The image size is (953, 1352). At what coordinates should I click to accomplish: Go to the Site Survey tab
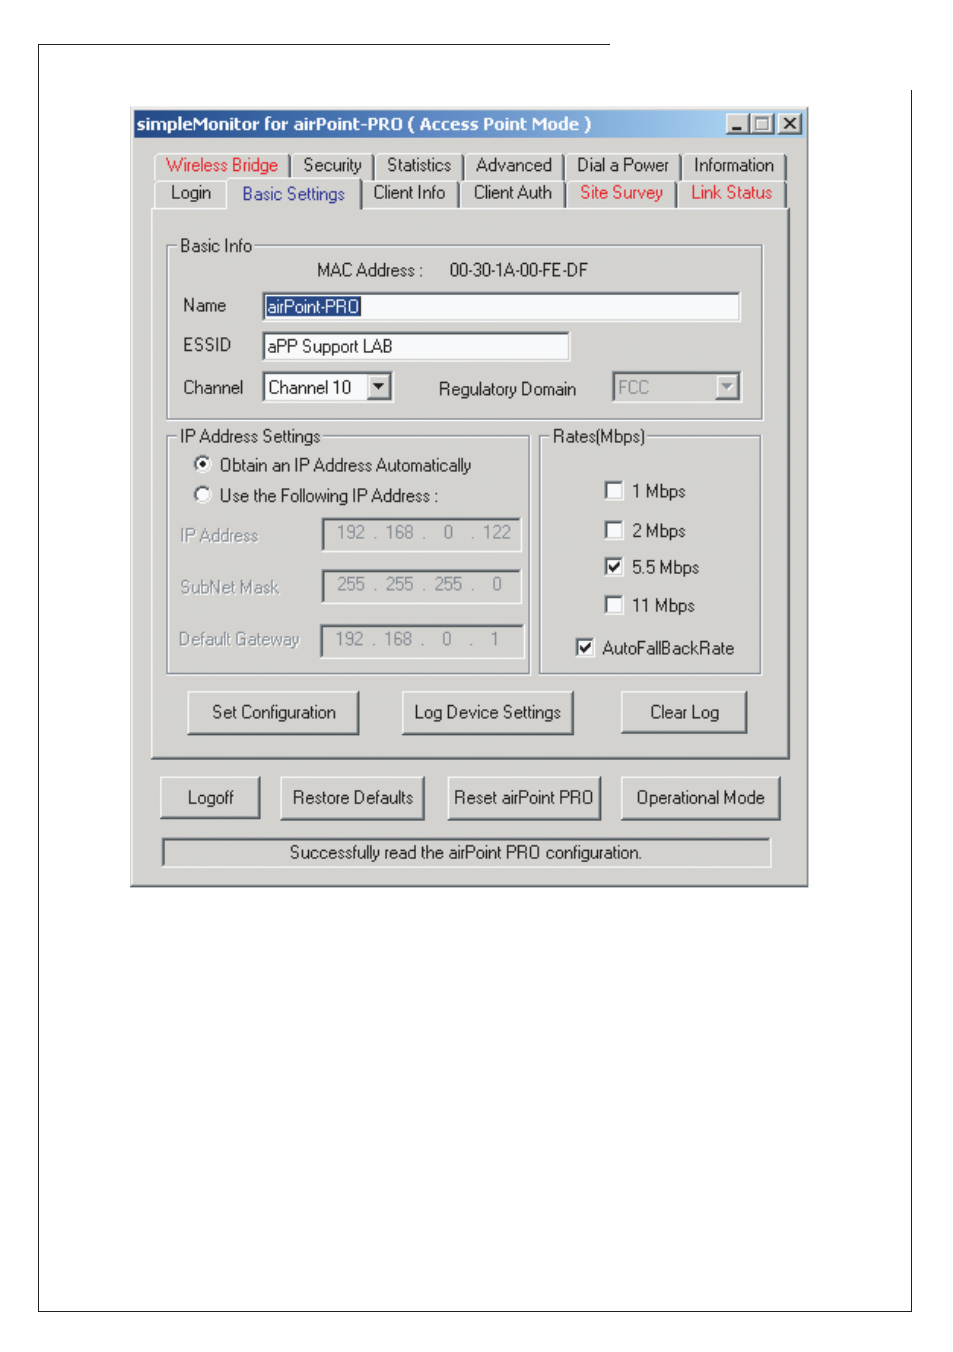click(621, 193)
